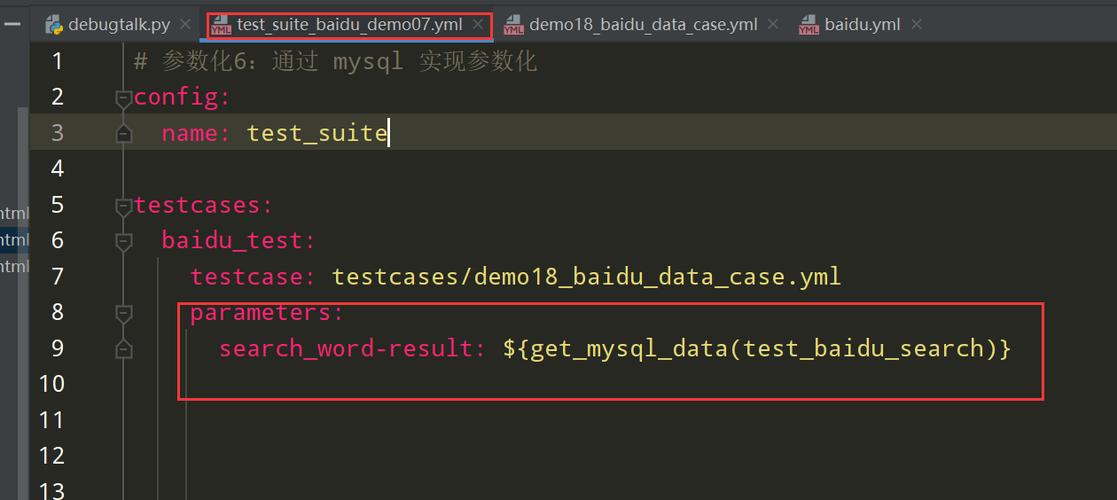Click the fold end marker on line 3
This screenshot has height=500, width=1117.
tap(123, 134)
